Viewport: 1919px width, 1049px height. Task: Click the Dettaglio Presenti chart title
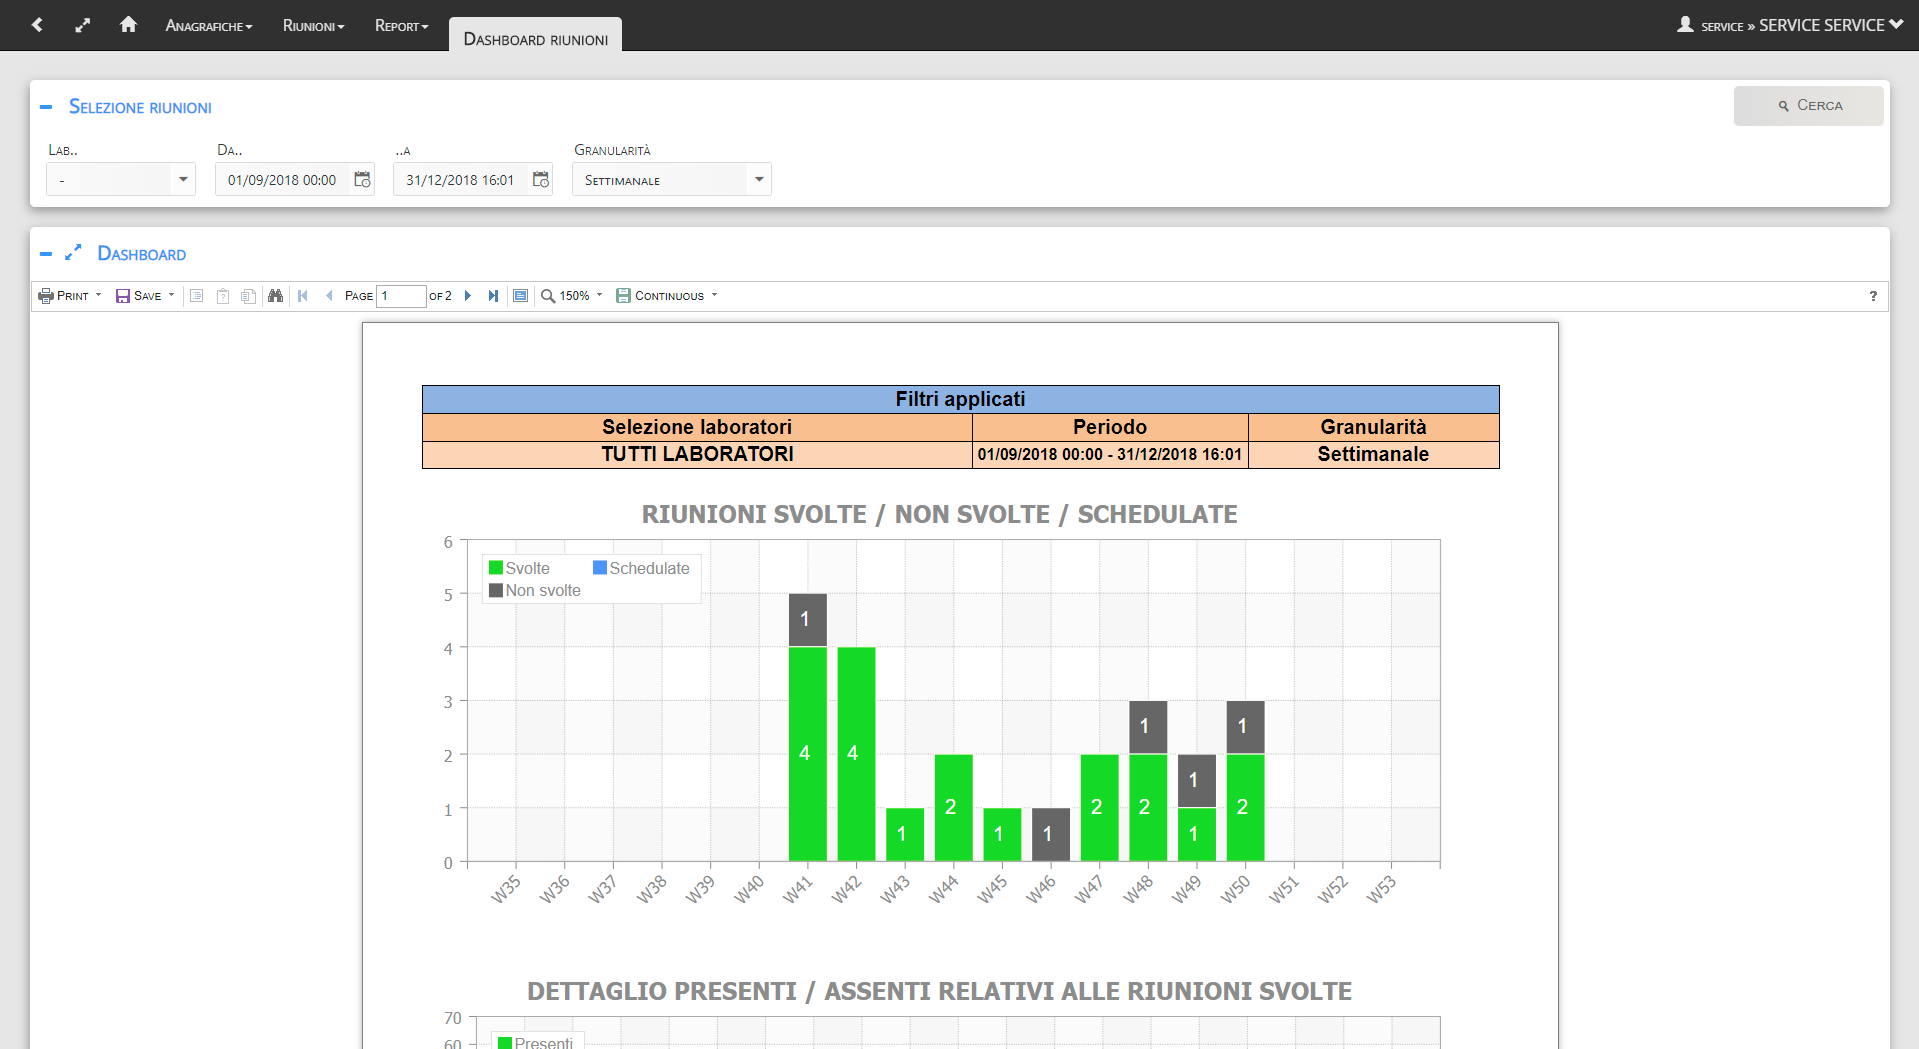pyautogui.click(x=939, y=991)
